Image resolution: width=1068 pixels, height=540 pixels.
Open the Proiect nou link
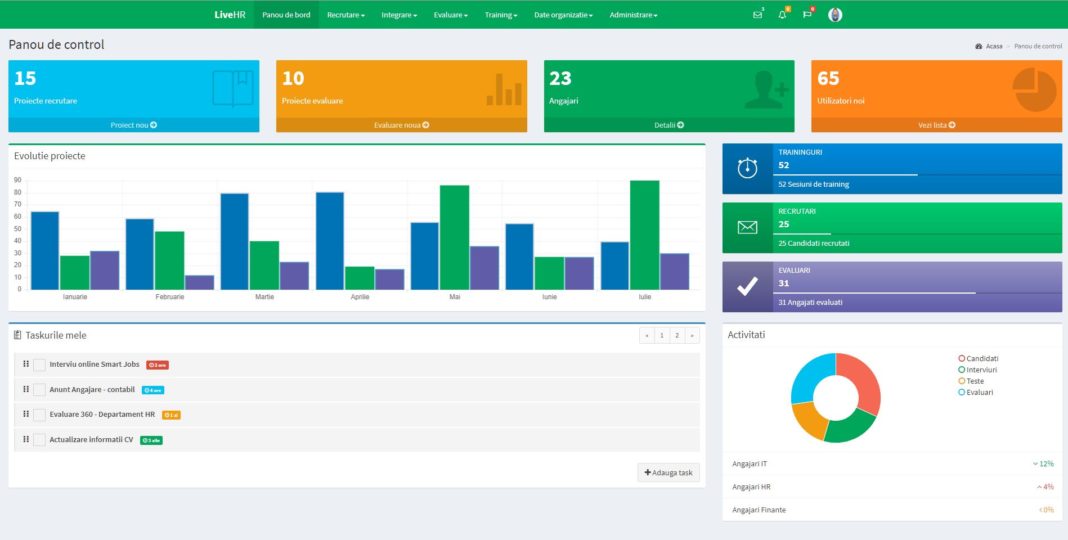pyautogui.click(x=133, y=125)
